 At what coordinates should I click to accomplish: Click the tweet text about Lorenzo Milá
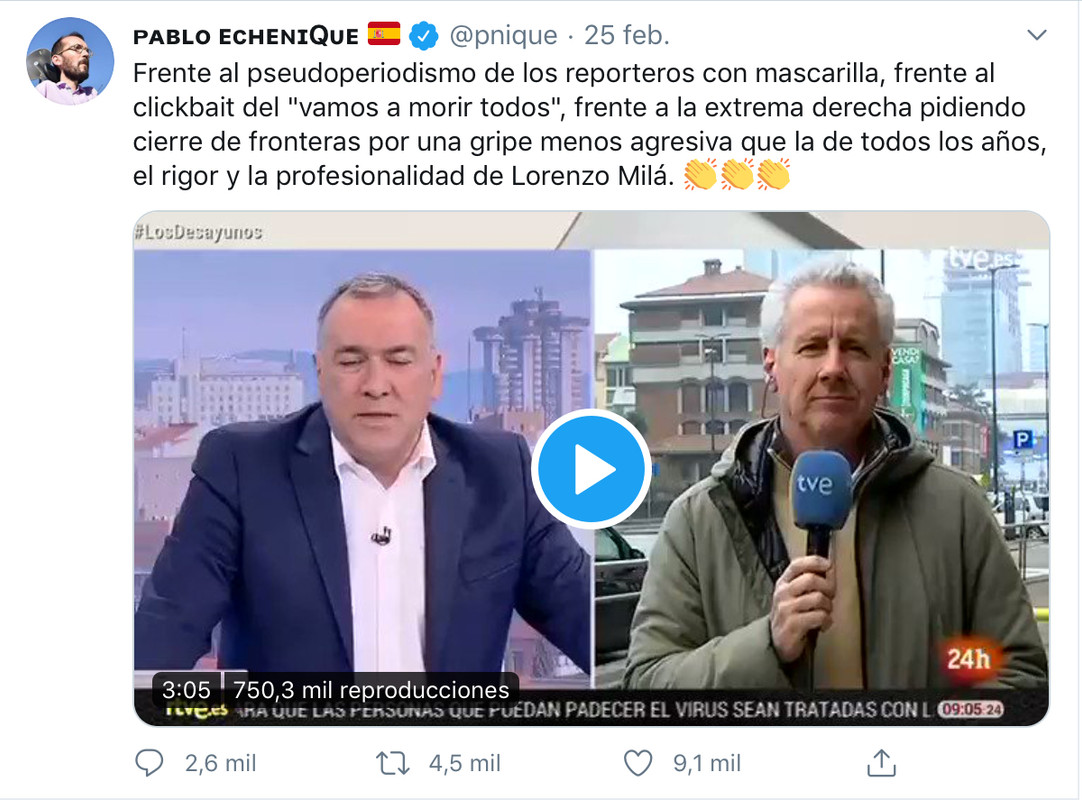coord(590,124)
